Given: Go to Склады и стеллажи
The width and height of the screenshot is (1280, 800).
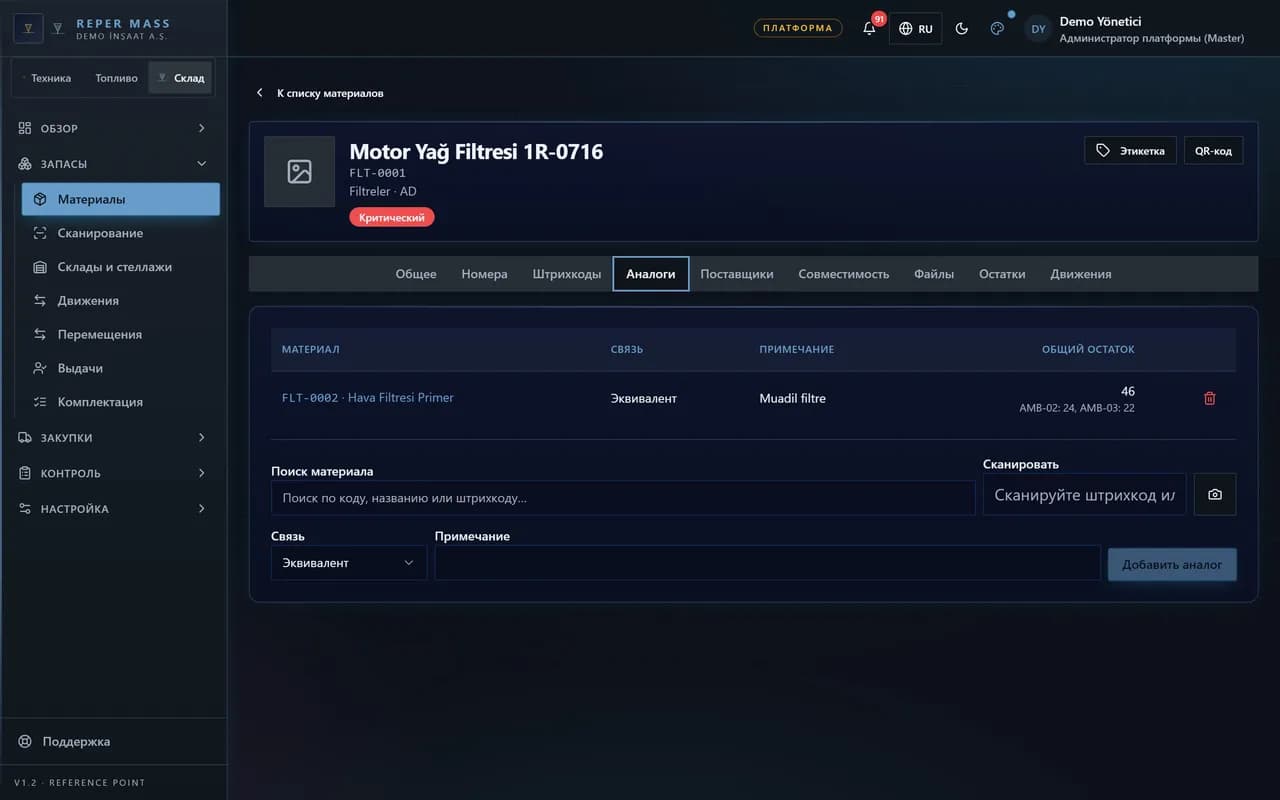Looking at the screenshot, I should click(121, 267).
